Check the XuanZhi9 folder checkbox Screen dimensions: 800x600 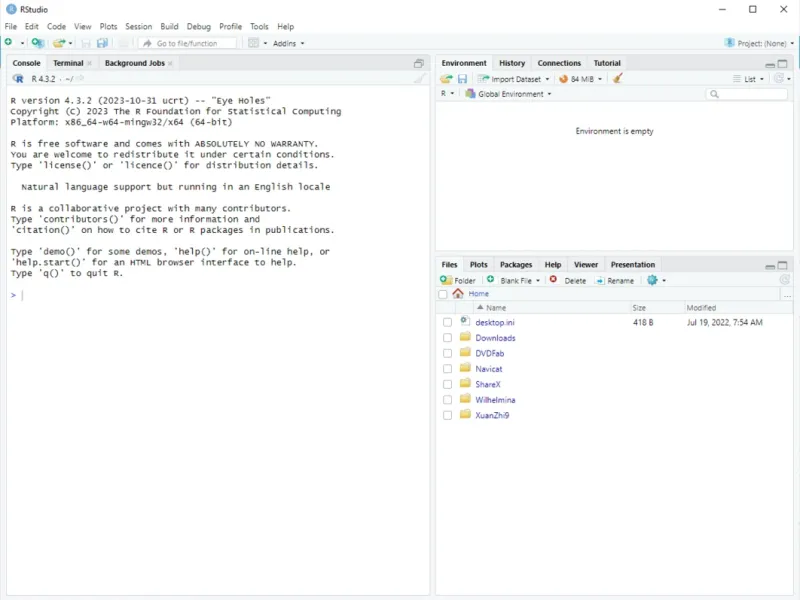[447, 415]
